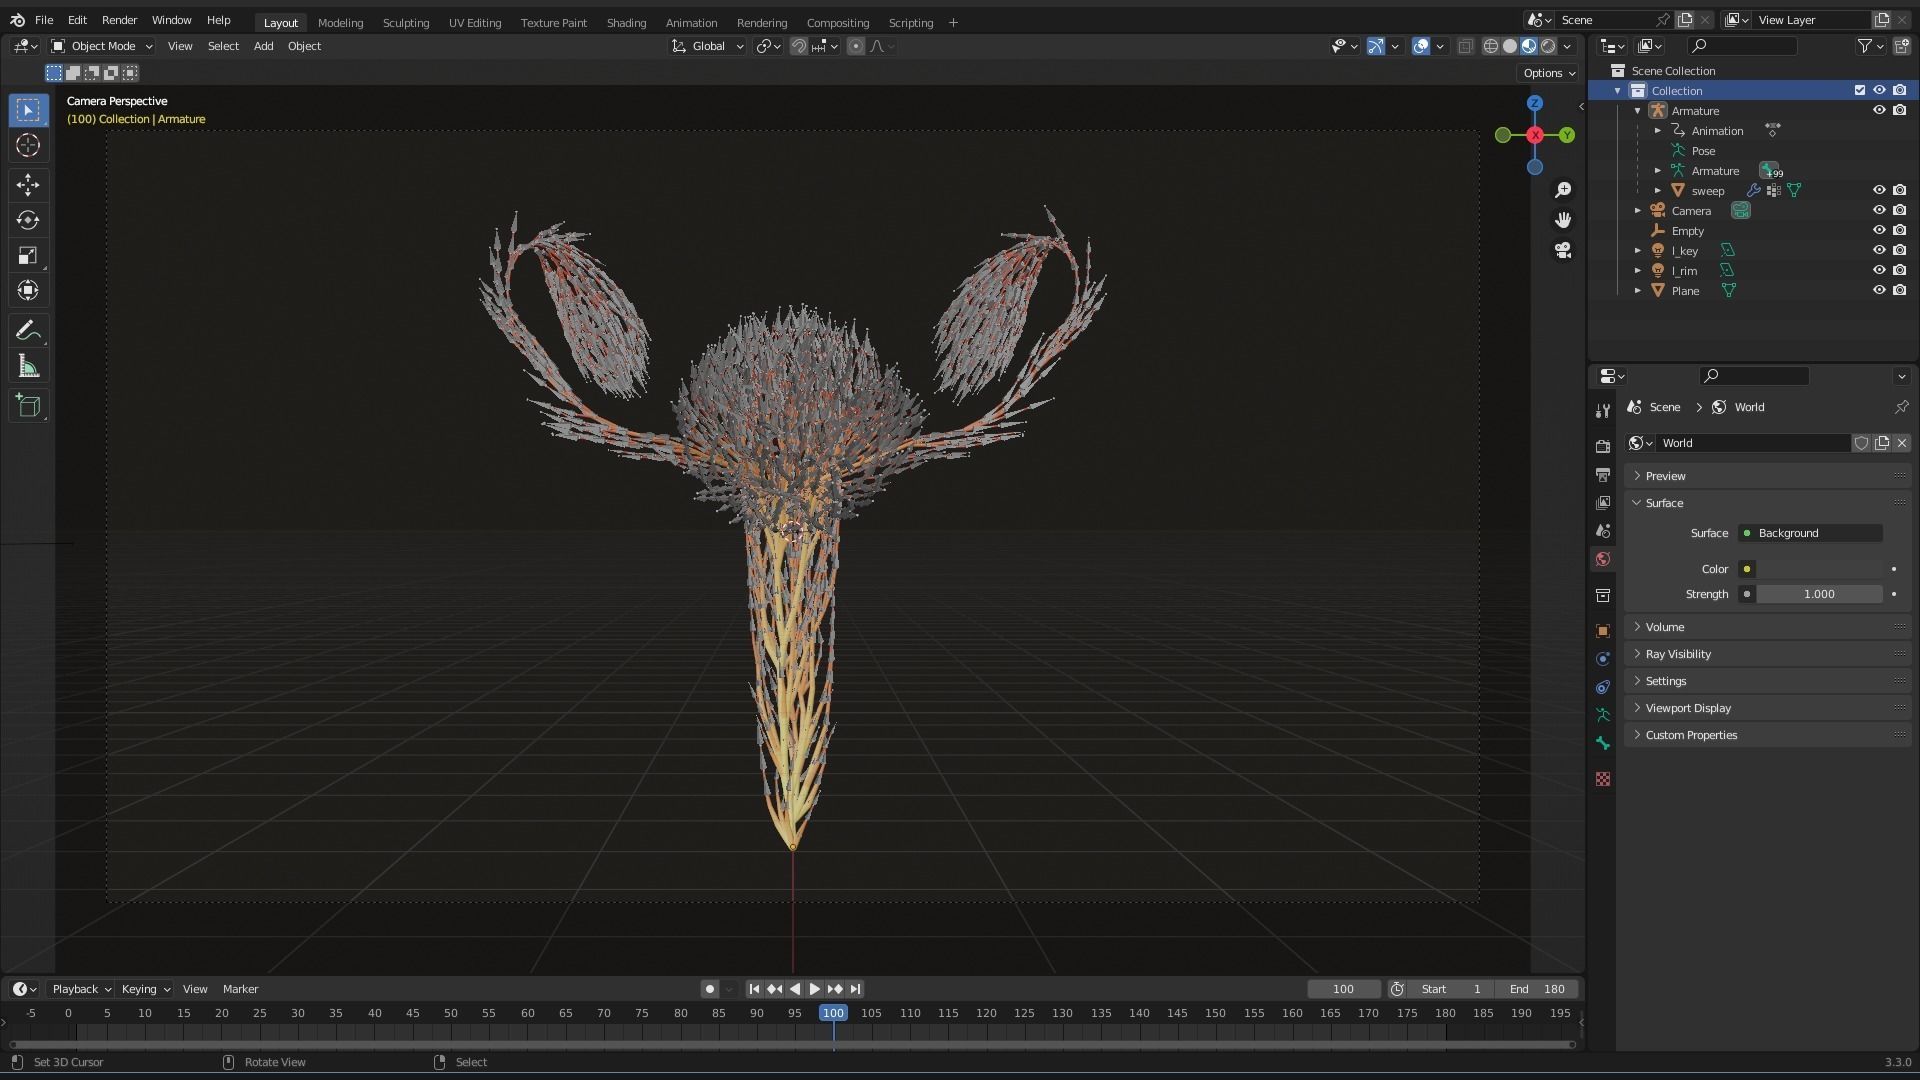Open the Render properties tab
This screenshot has width=1920, height=1080.
click(1603, 446)
